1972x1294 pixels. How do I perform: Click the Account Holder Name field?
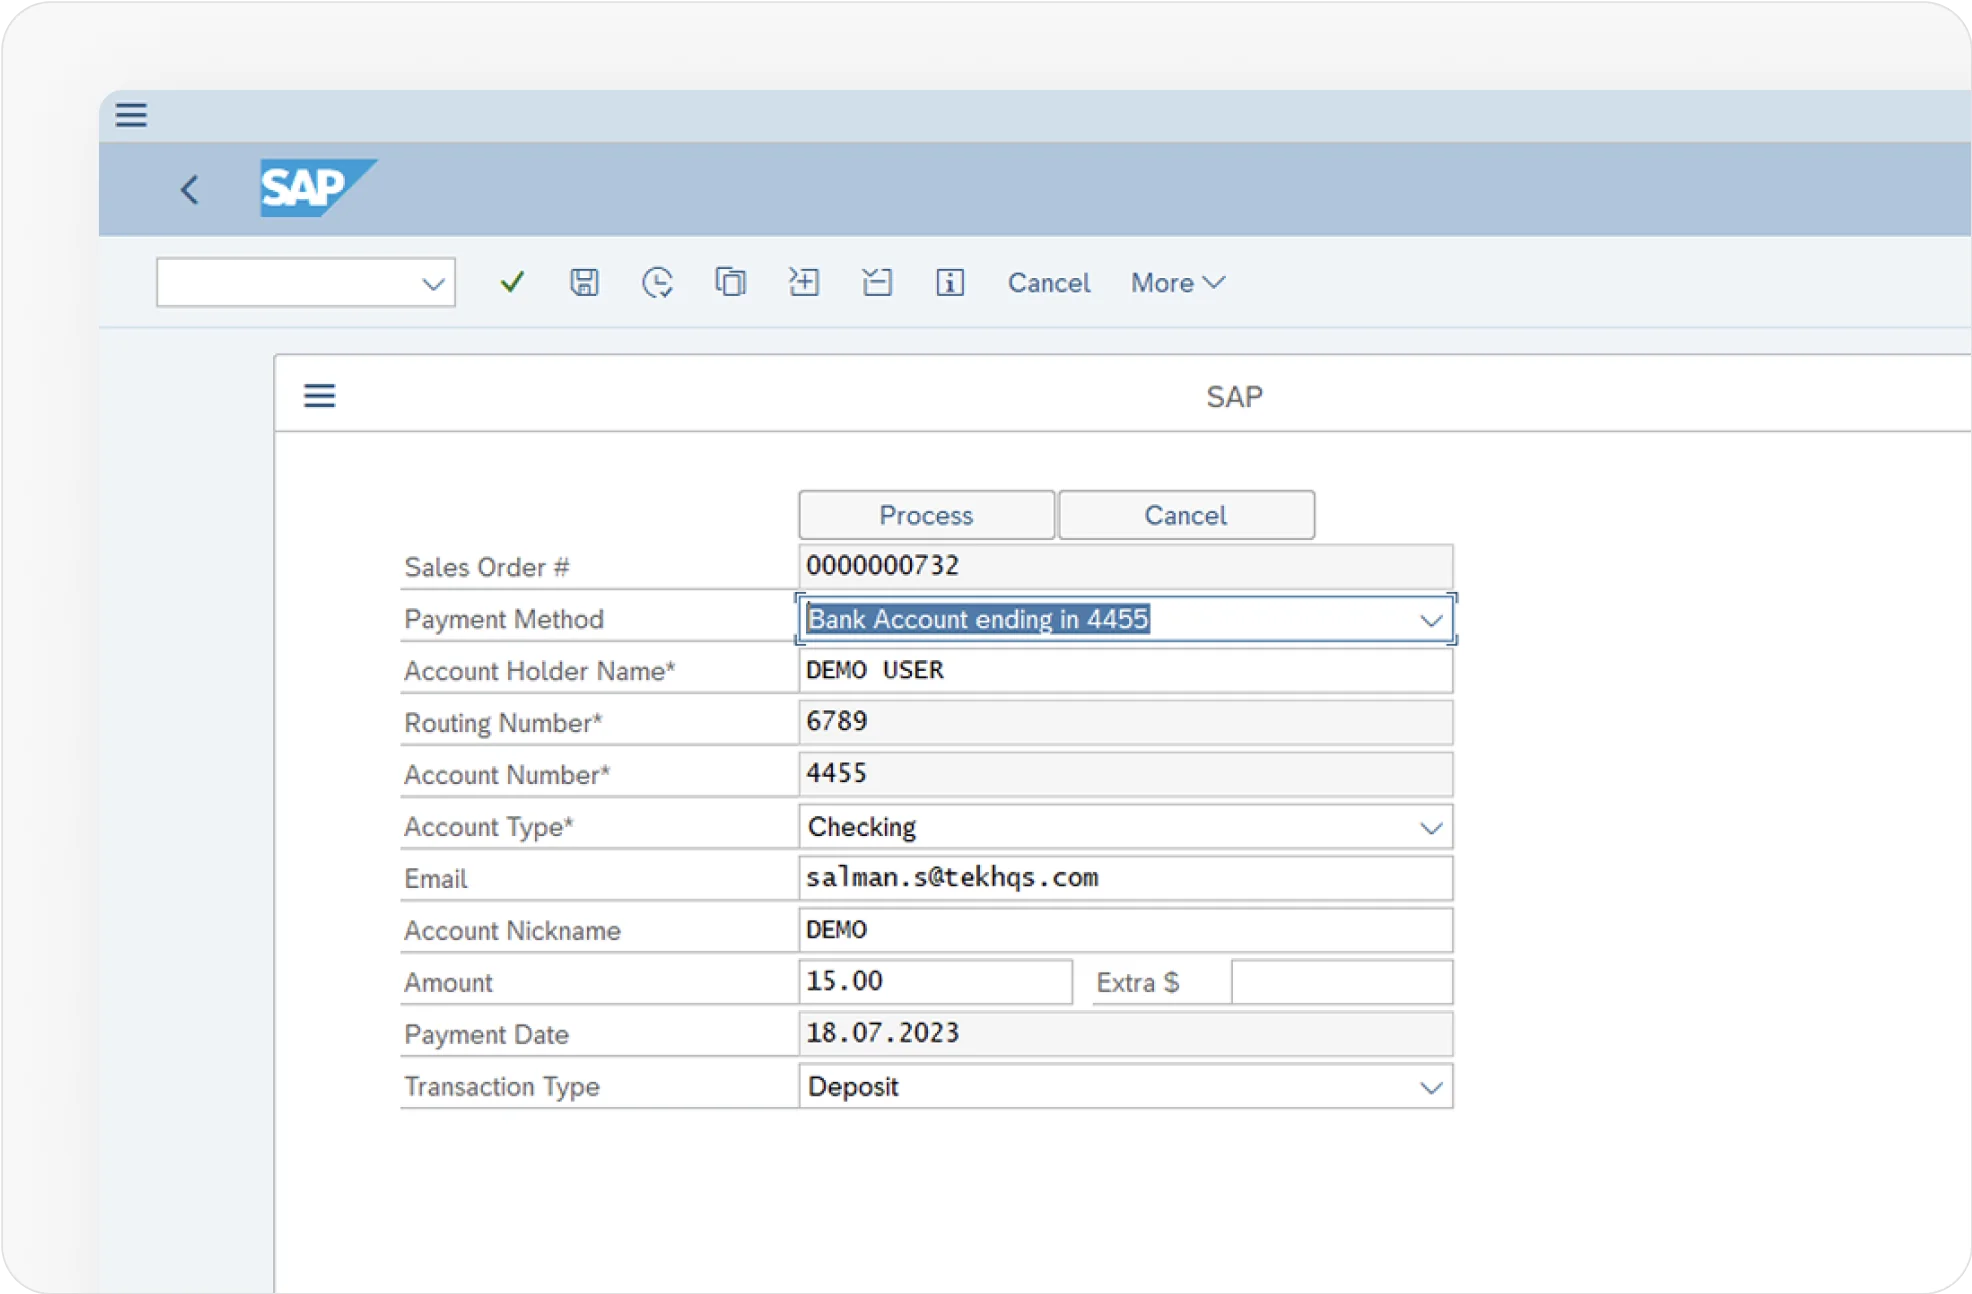(x=1126, y=670)
